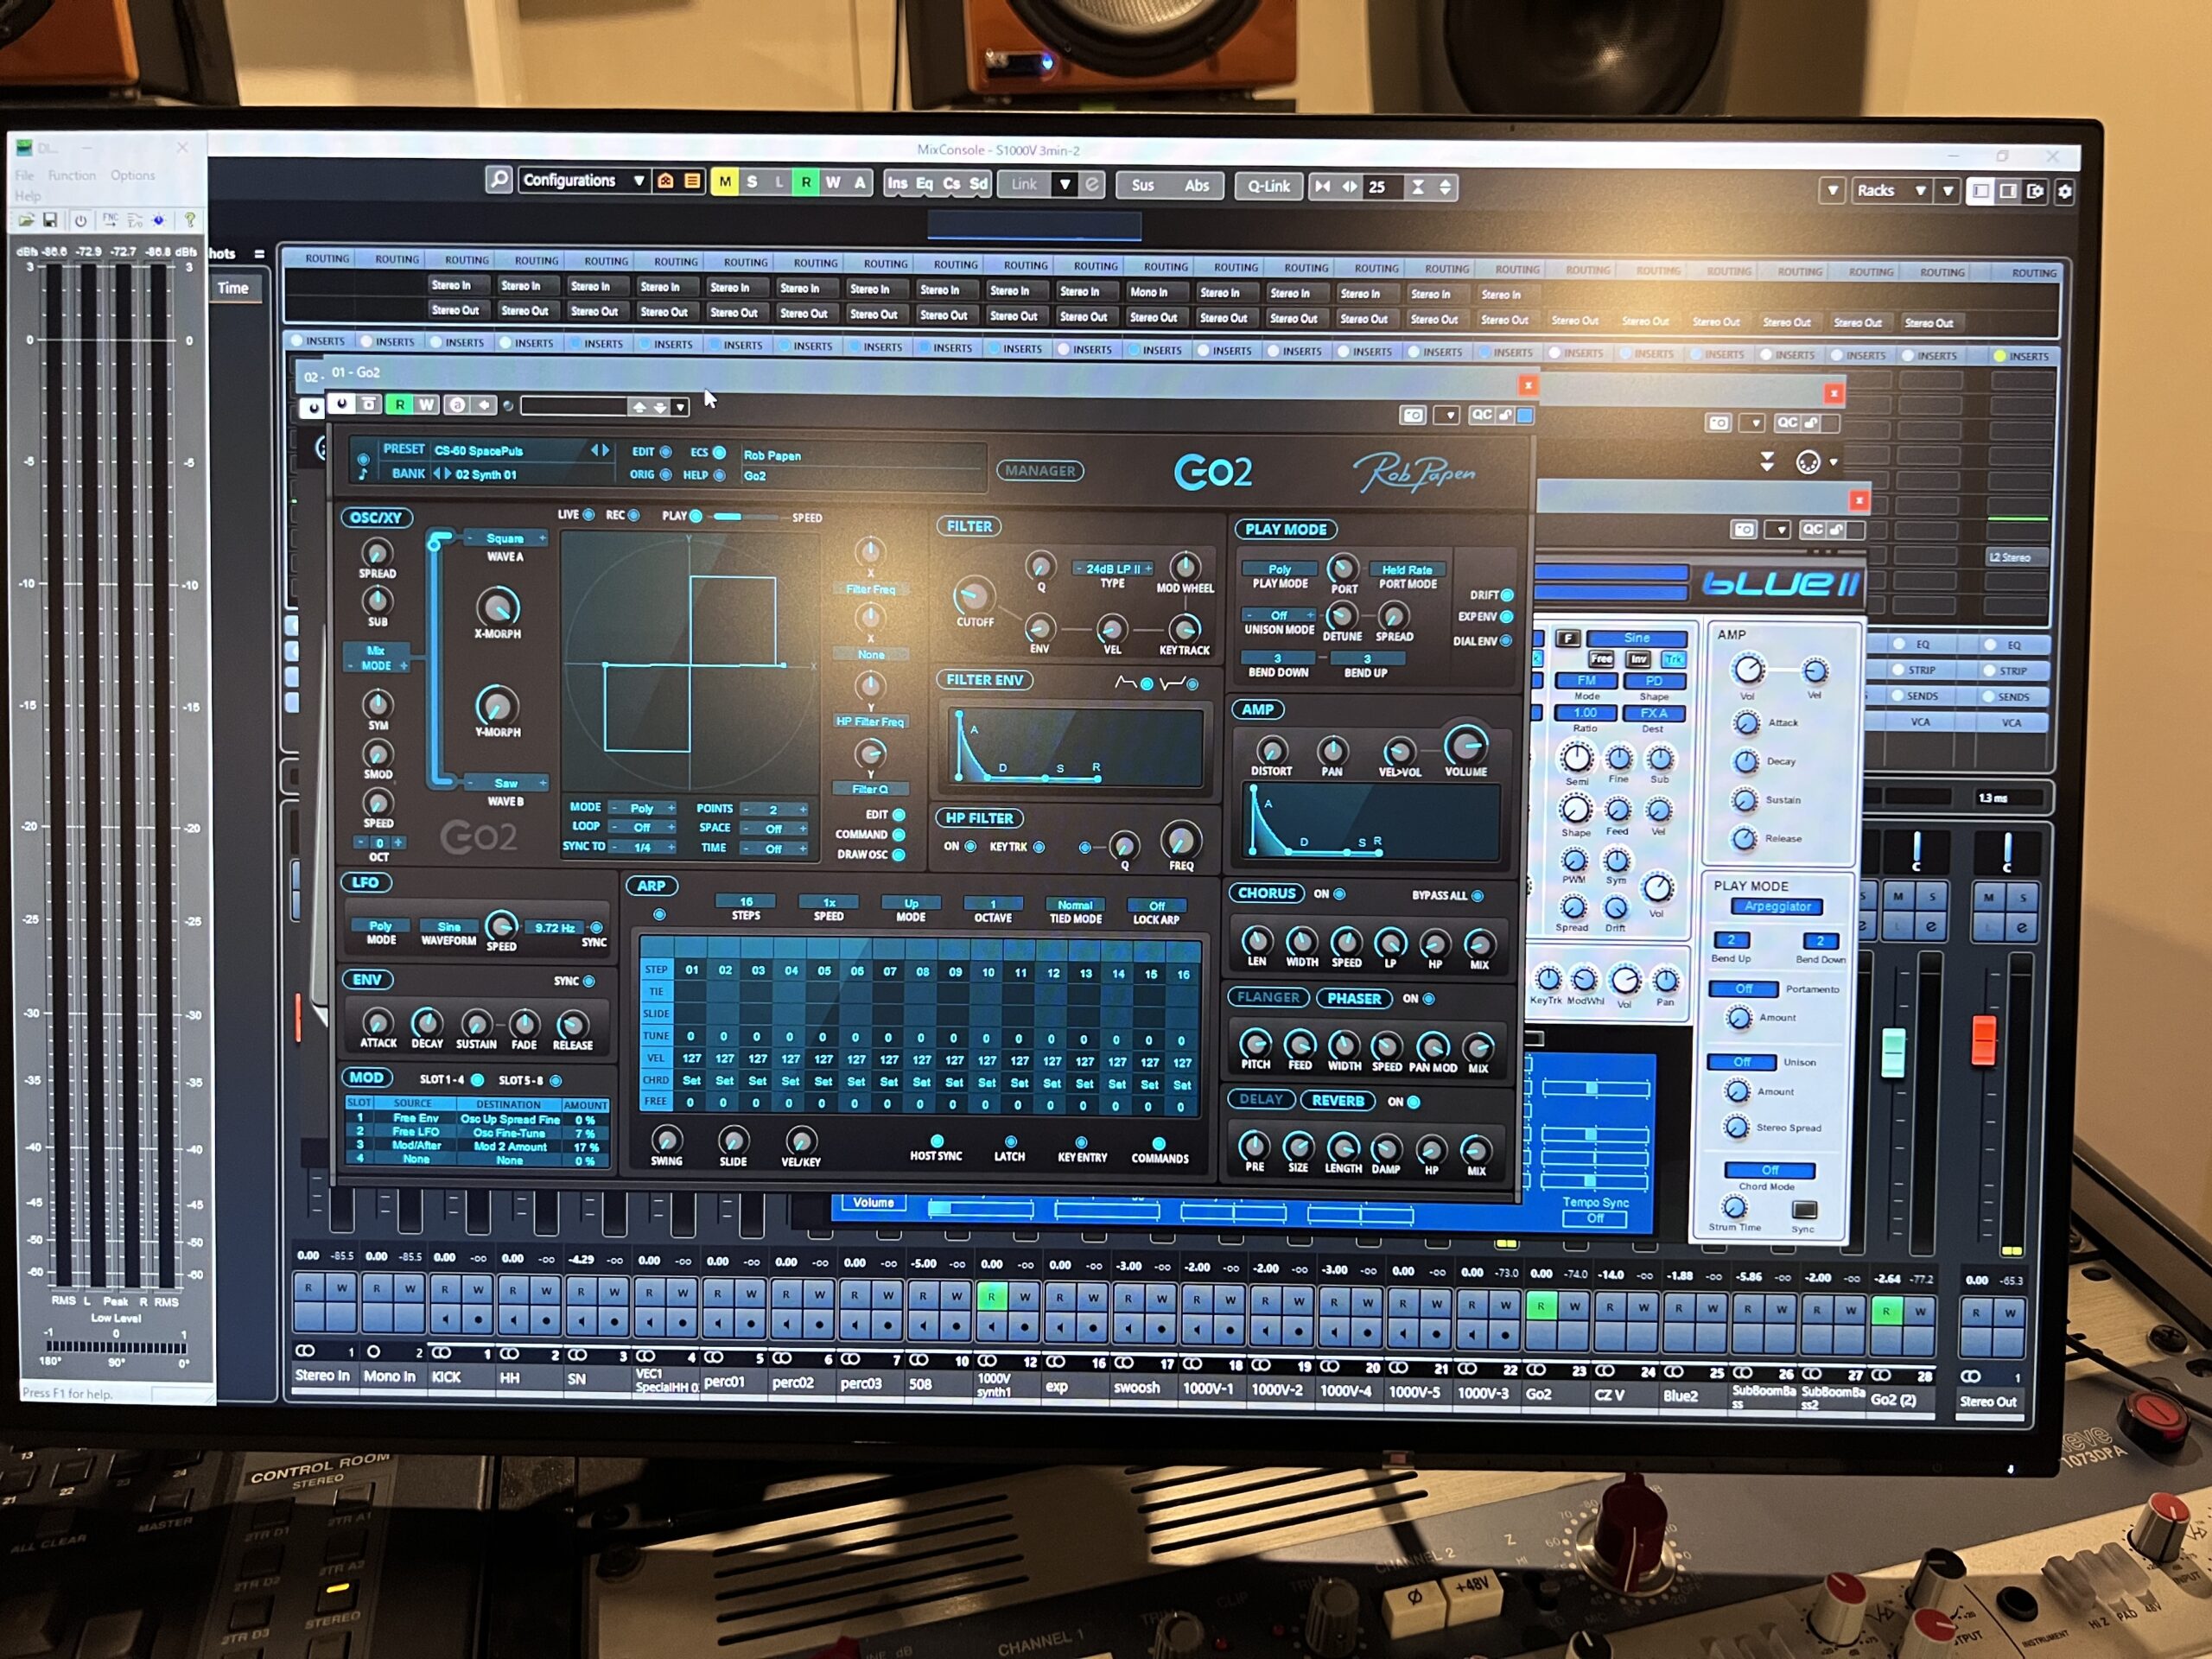Toggle the global S solo button
The width and height of the screenshot is (2212, 1659).
752,182
